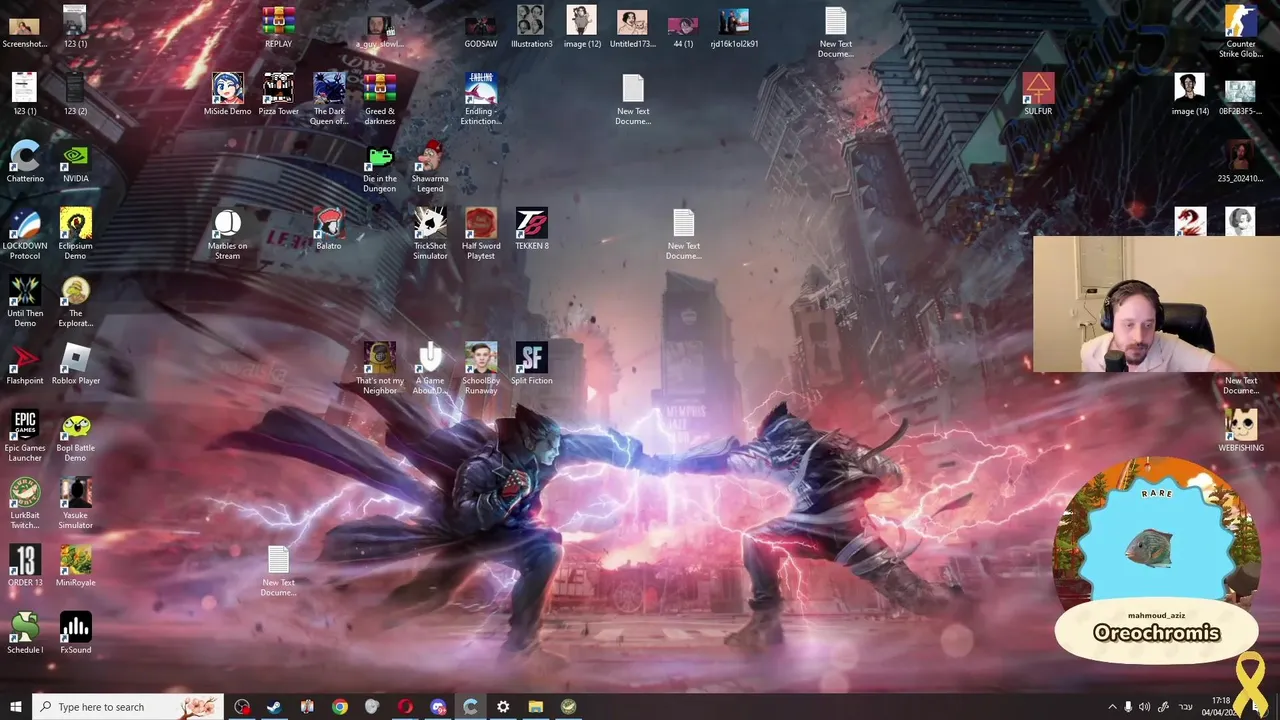The image size is (1280, 720).
Task: Switch to Steam in the taskbar
Action: click(274, 707)
